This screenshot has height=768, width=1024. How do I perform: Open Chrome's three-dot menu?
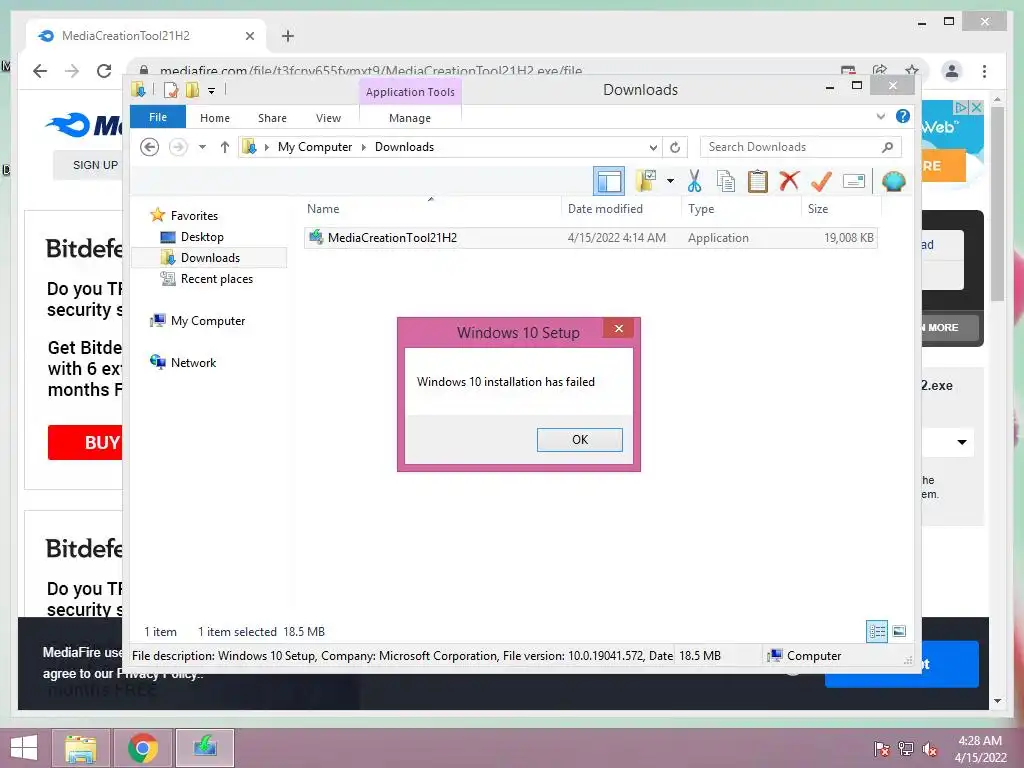984,71
